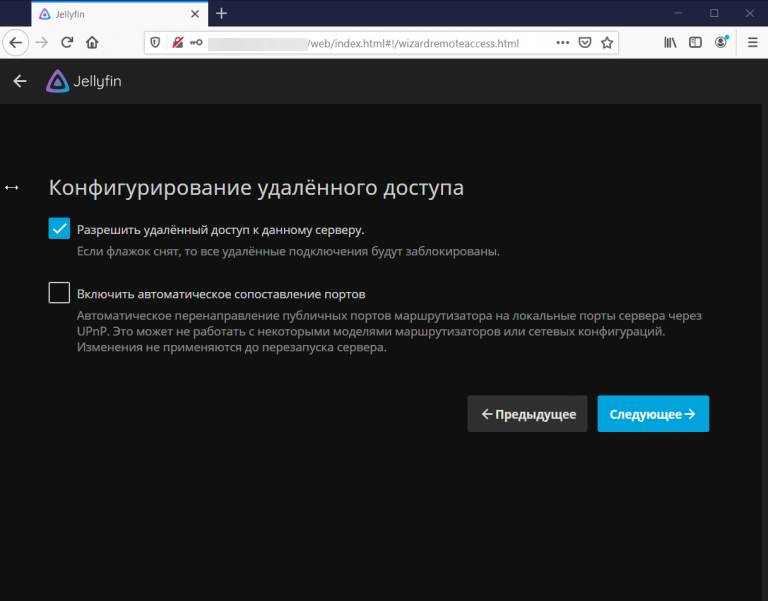768x601 pixels.
Task: Save page to Pocket icon
Action: [585, 43]
